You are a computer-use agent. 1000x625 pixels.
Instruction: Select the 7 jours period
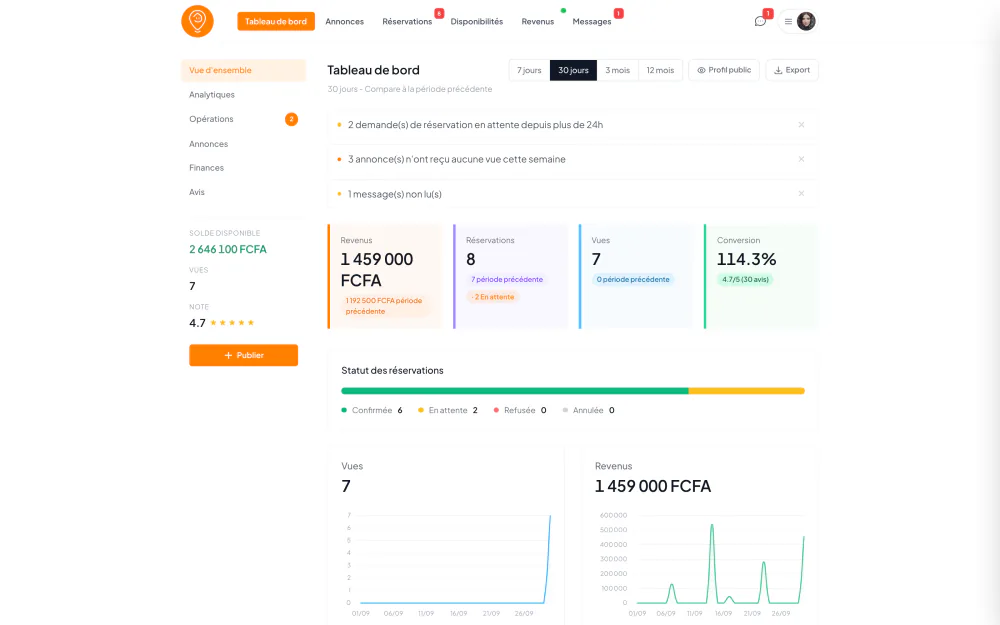(x=529, y=70)
